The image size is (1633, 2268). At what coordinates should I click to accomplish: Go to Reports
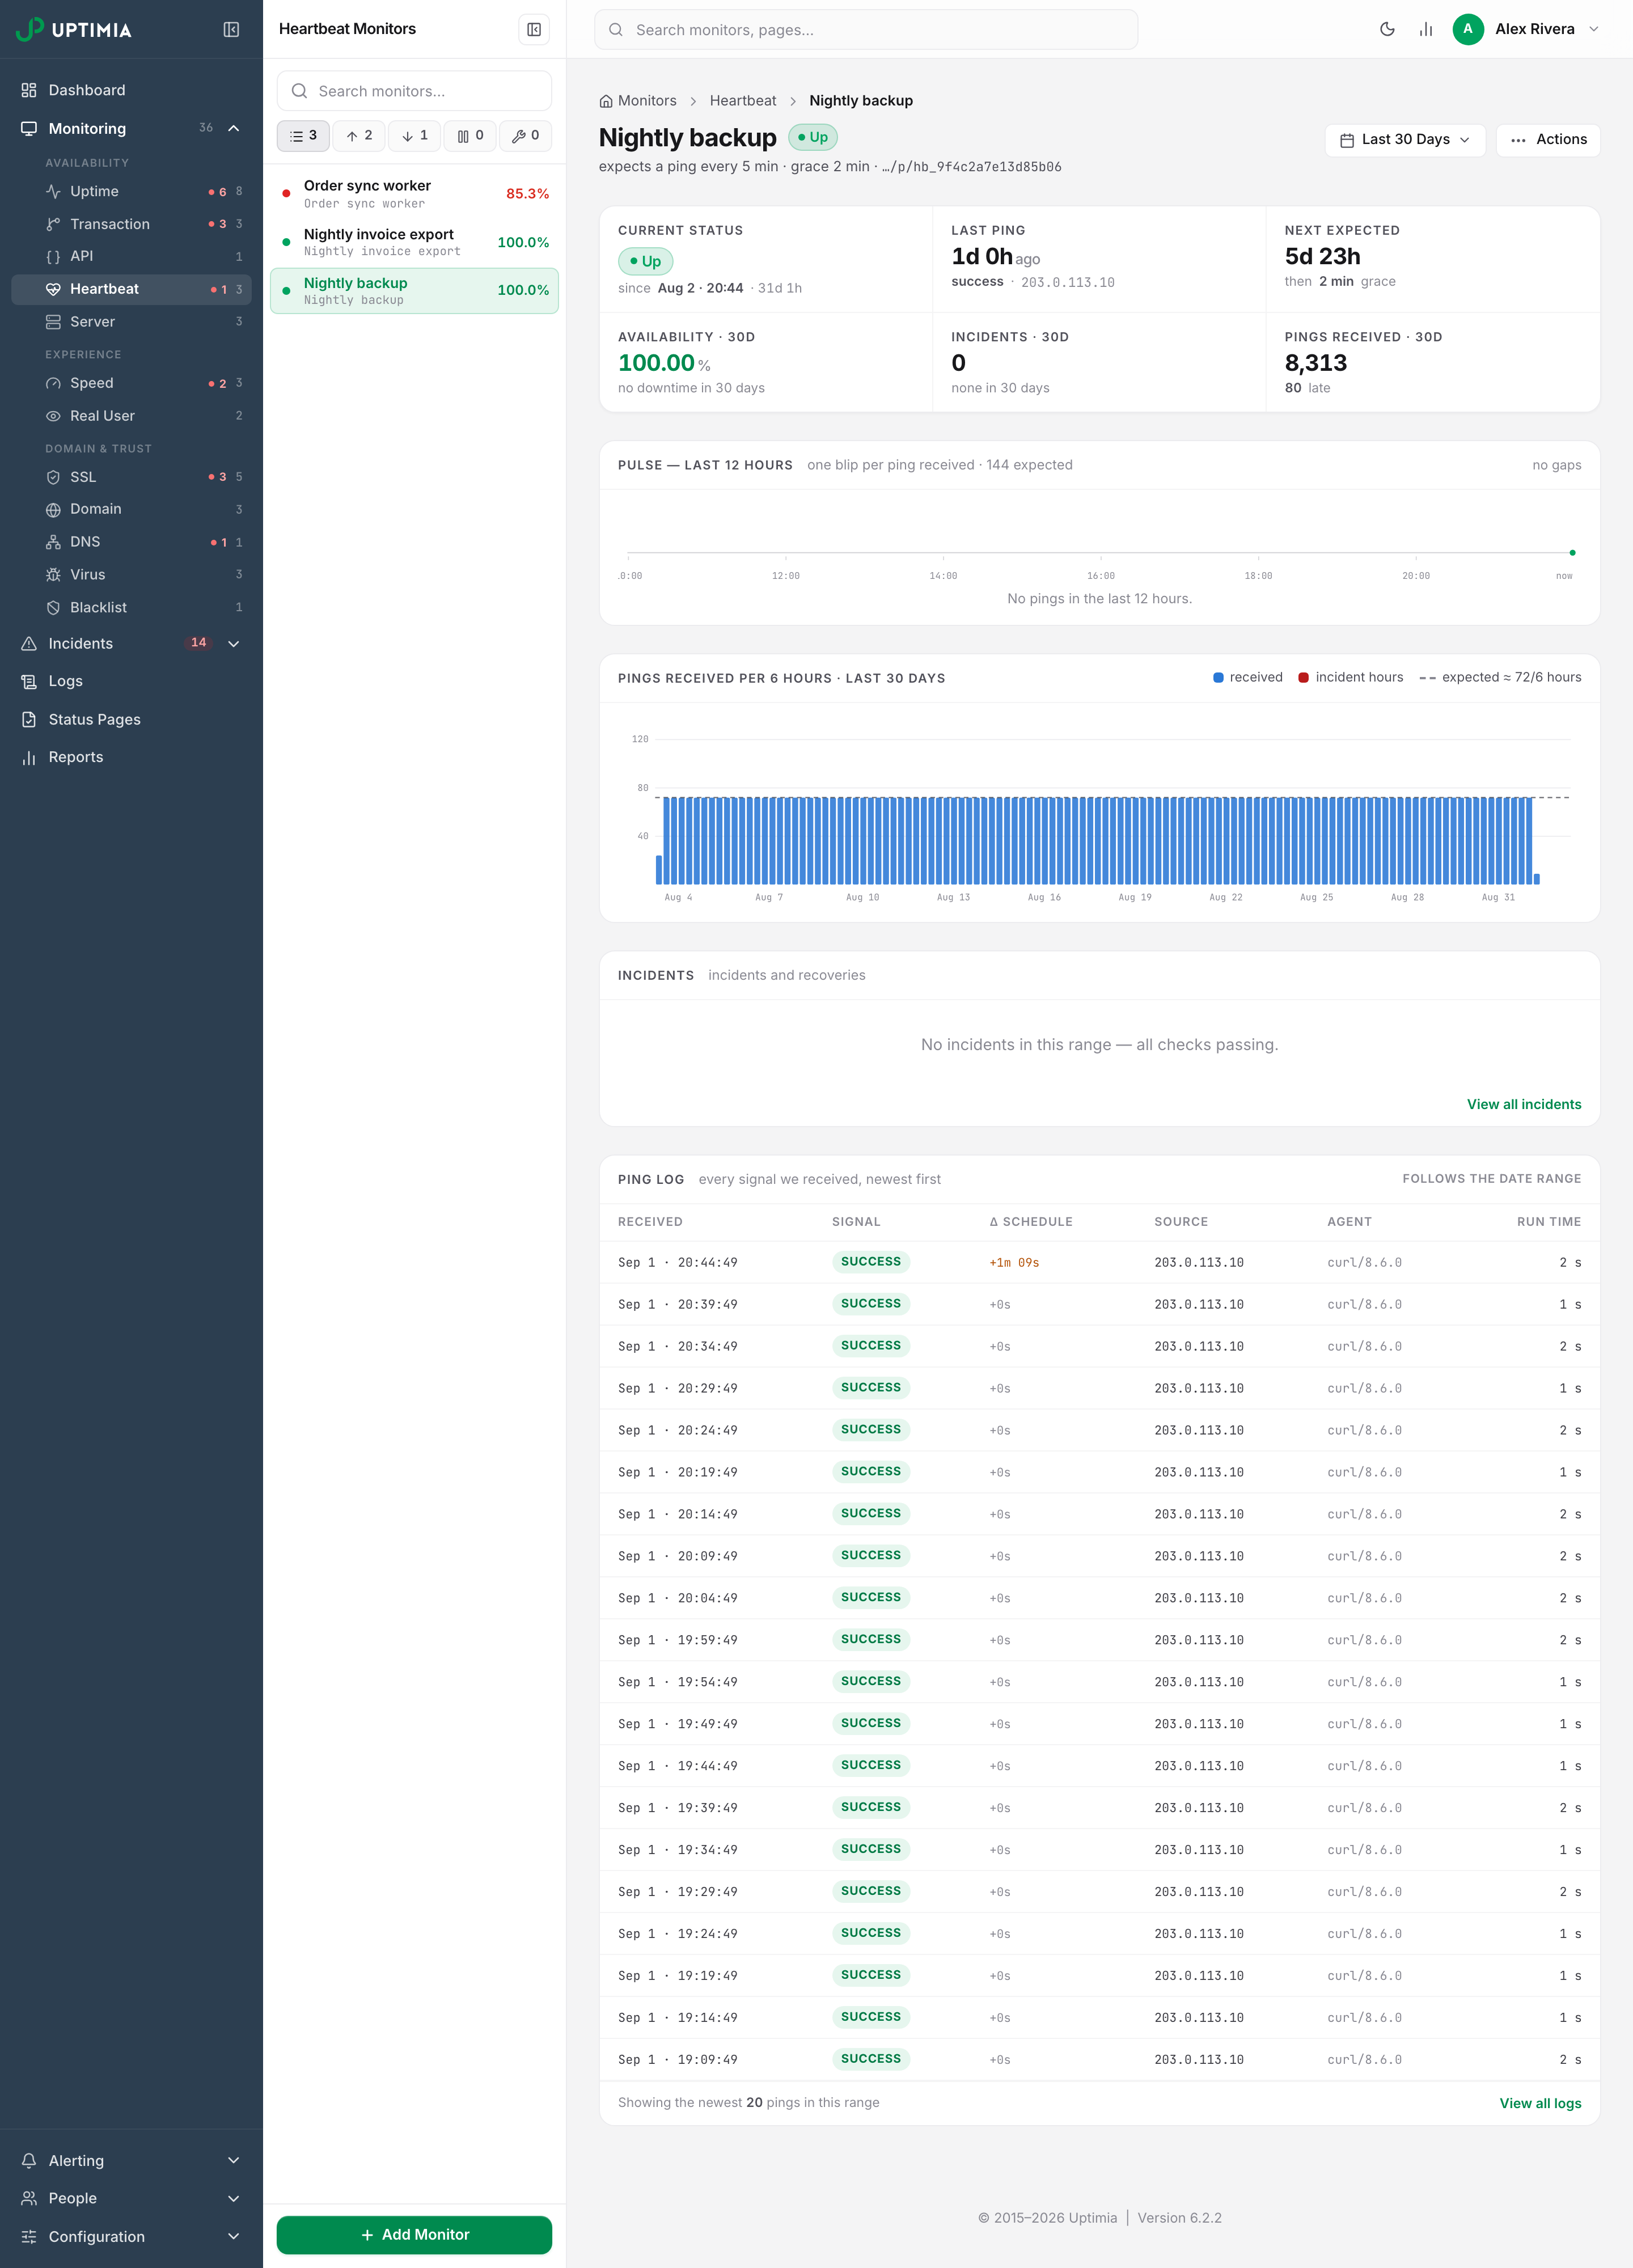(x=131, y=757)
